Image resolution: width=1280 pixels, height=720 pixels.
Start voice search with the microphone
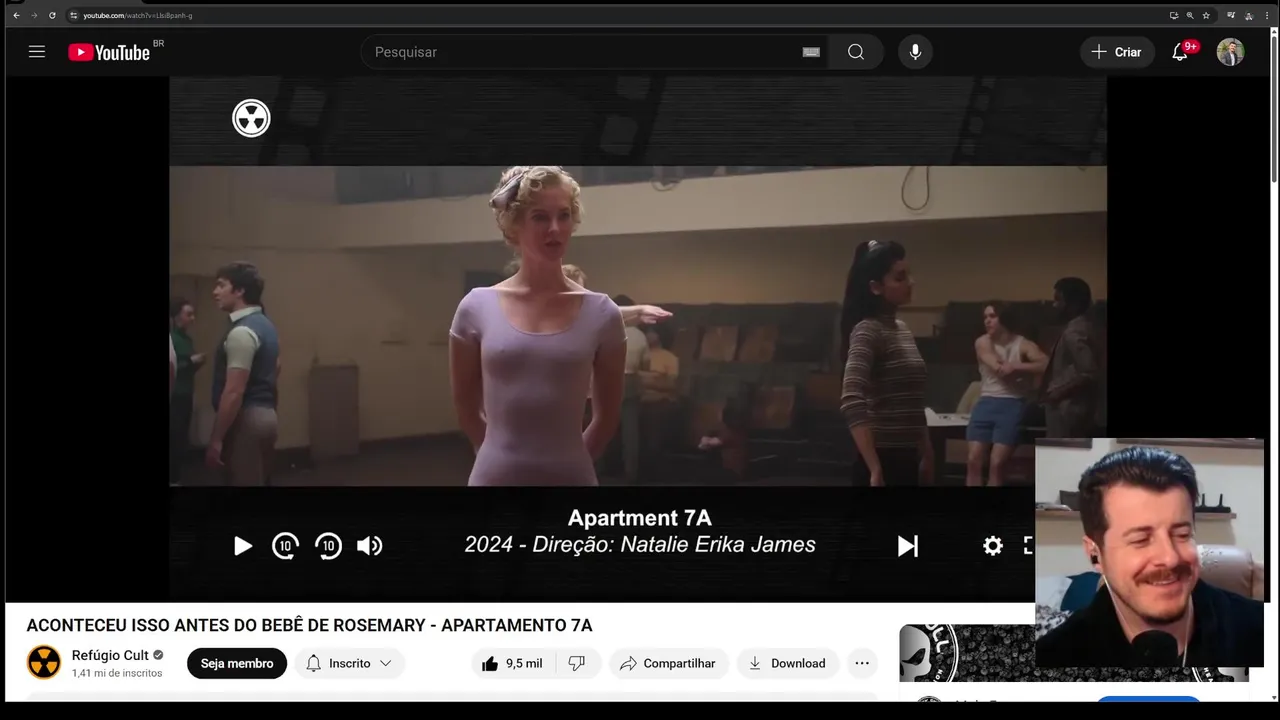coord(915,52)
